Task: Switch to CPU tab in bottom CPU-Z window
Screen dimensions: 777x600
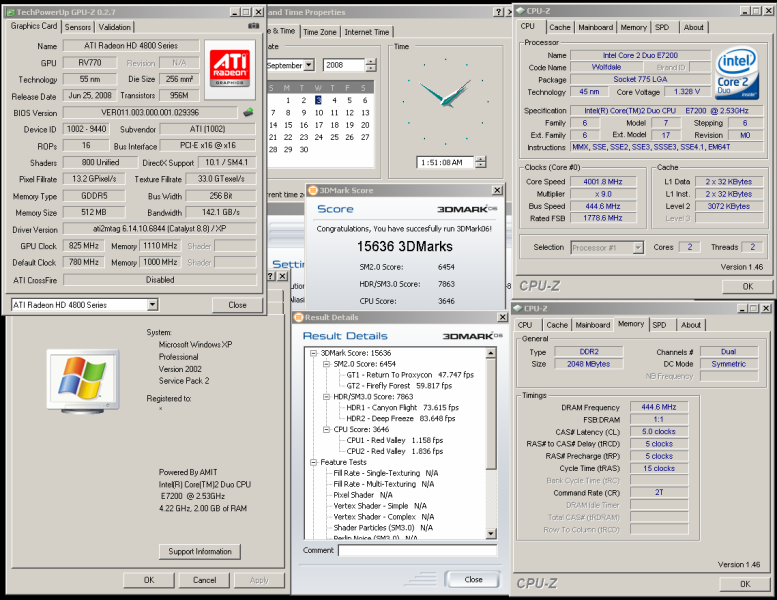Action: 525,325
